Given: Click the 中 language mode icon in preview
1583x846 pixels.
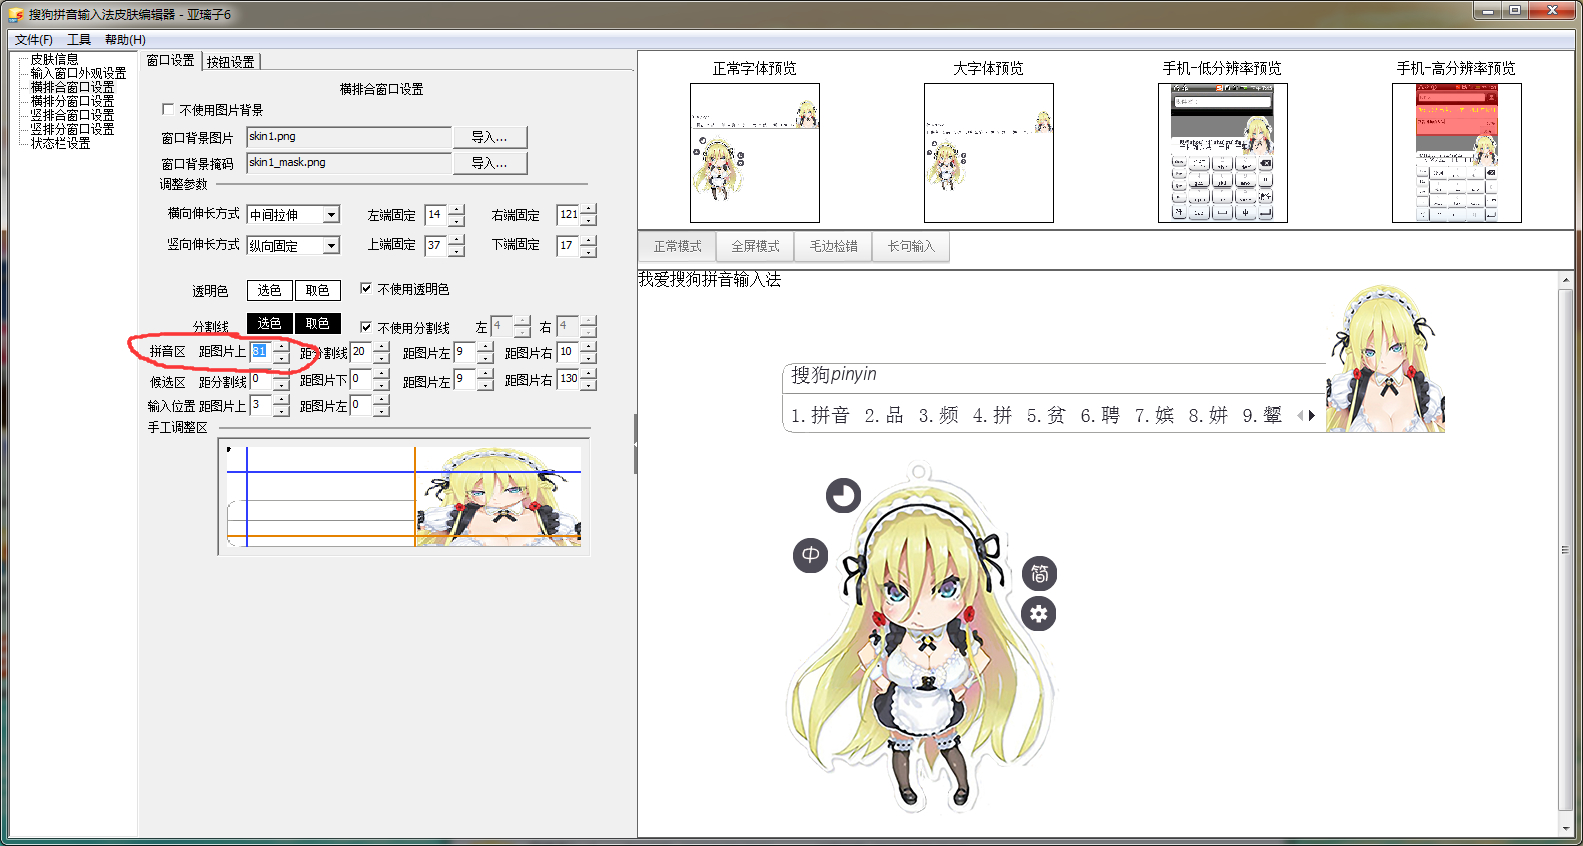Looking at the screenshot, I should [x=810, y=555].
